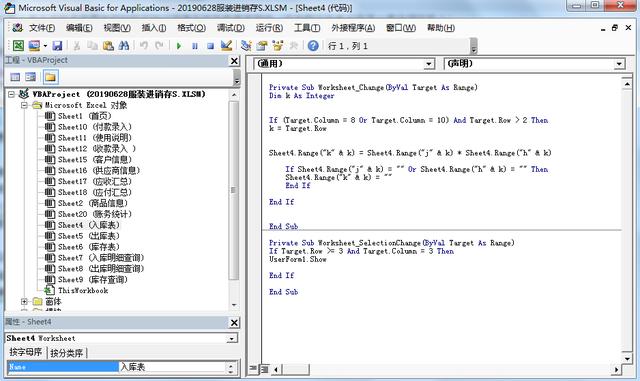Open the (声明) procedure dropdown
640x381 pixels.
pos(619,64)
